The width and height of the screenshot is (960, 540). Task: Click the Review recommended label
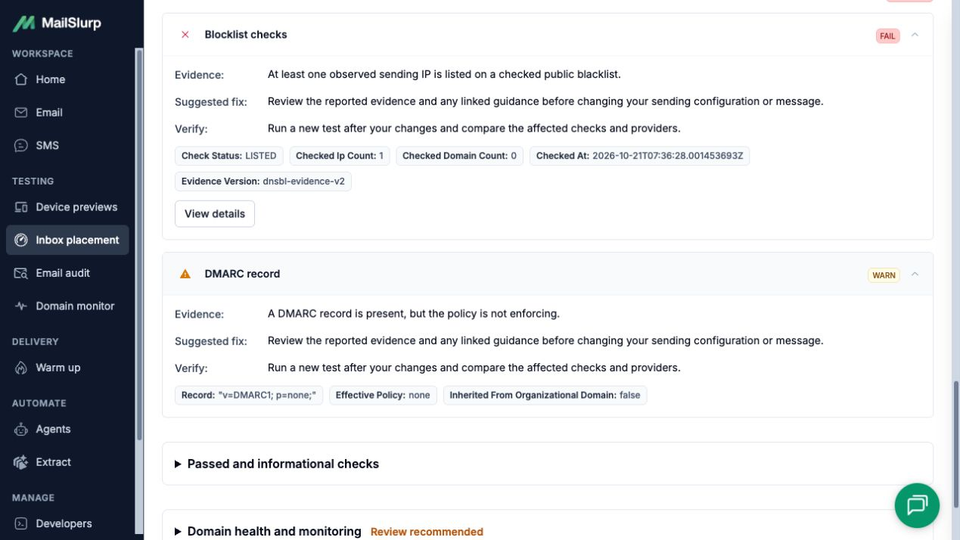coord(427,531)
